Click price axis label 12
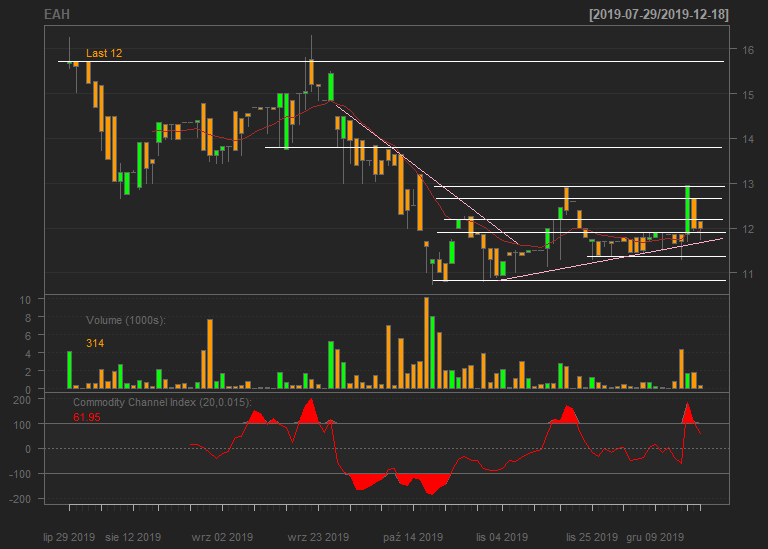This screenshot has height=549, width=768. coord(748,229)
